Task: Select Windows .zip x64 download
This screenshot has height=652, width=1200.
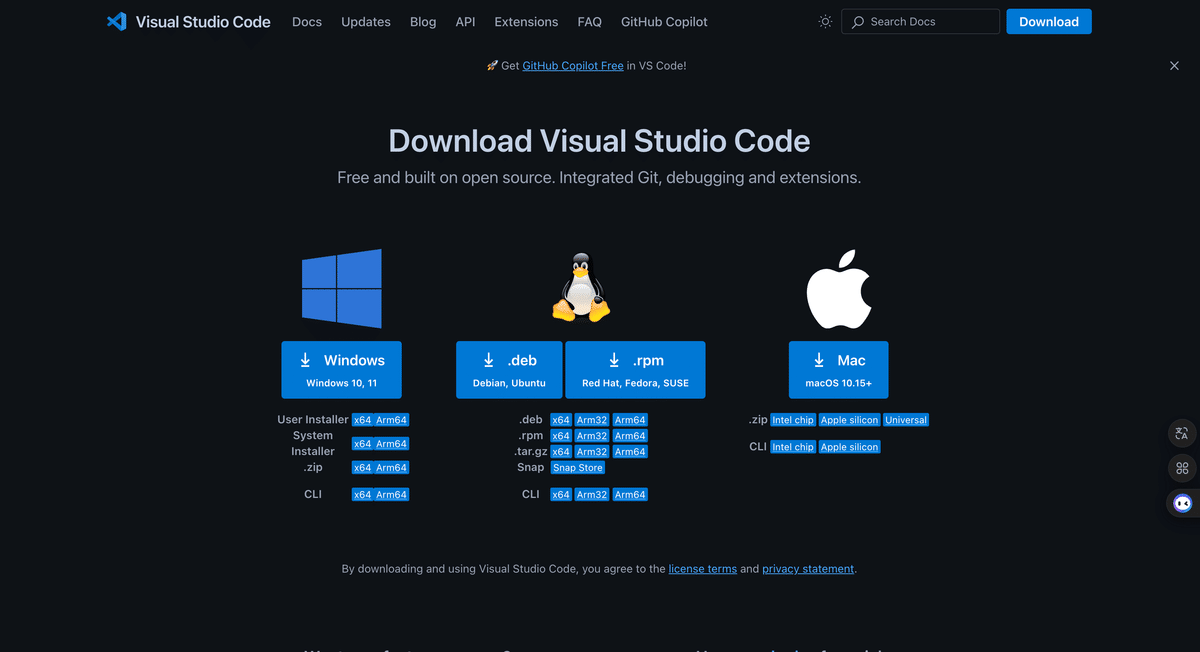Action: (362, 468)
